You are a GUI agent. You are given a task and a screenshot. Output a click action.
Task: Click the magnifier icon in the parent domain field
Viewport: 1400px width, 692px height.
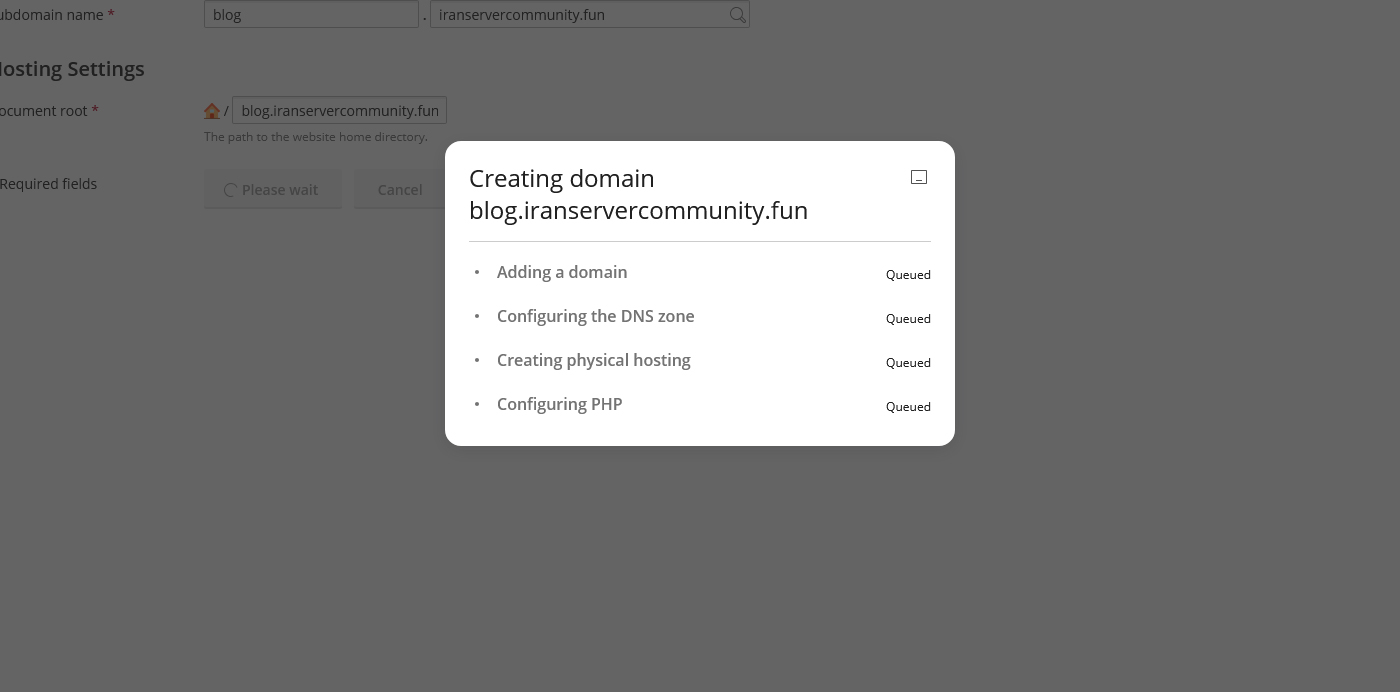click(737, 15)
